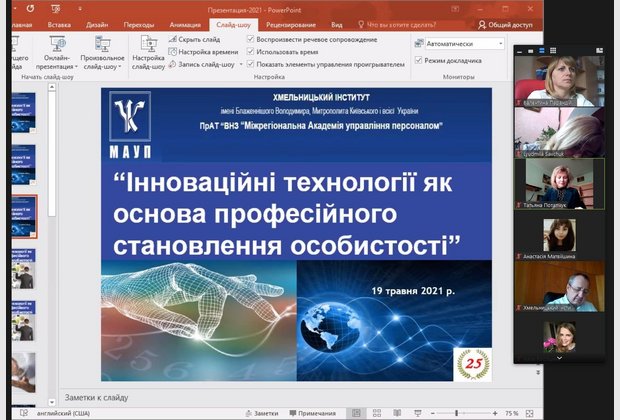Expand more Zoom participants with down chevron
The image size is (620, 420).
tap(559, 358)
